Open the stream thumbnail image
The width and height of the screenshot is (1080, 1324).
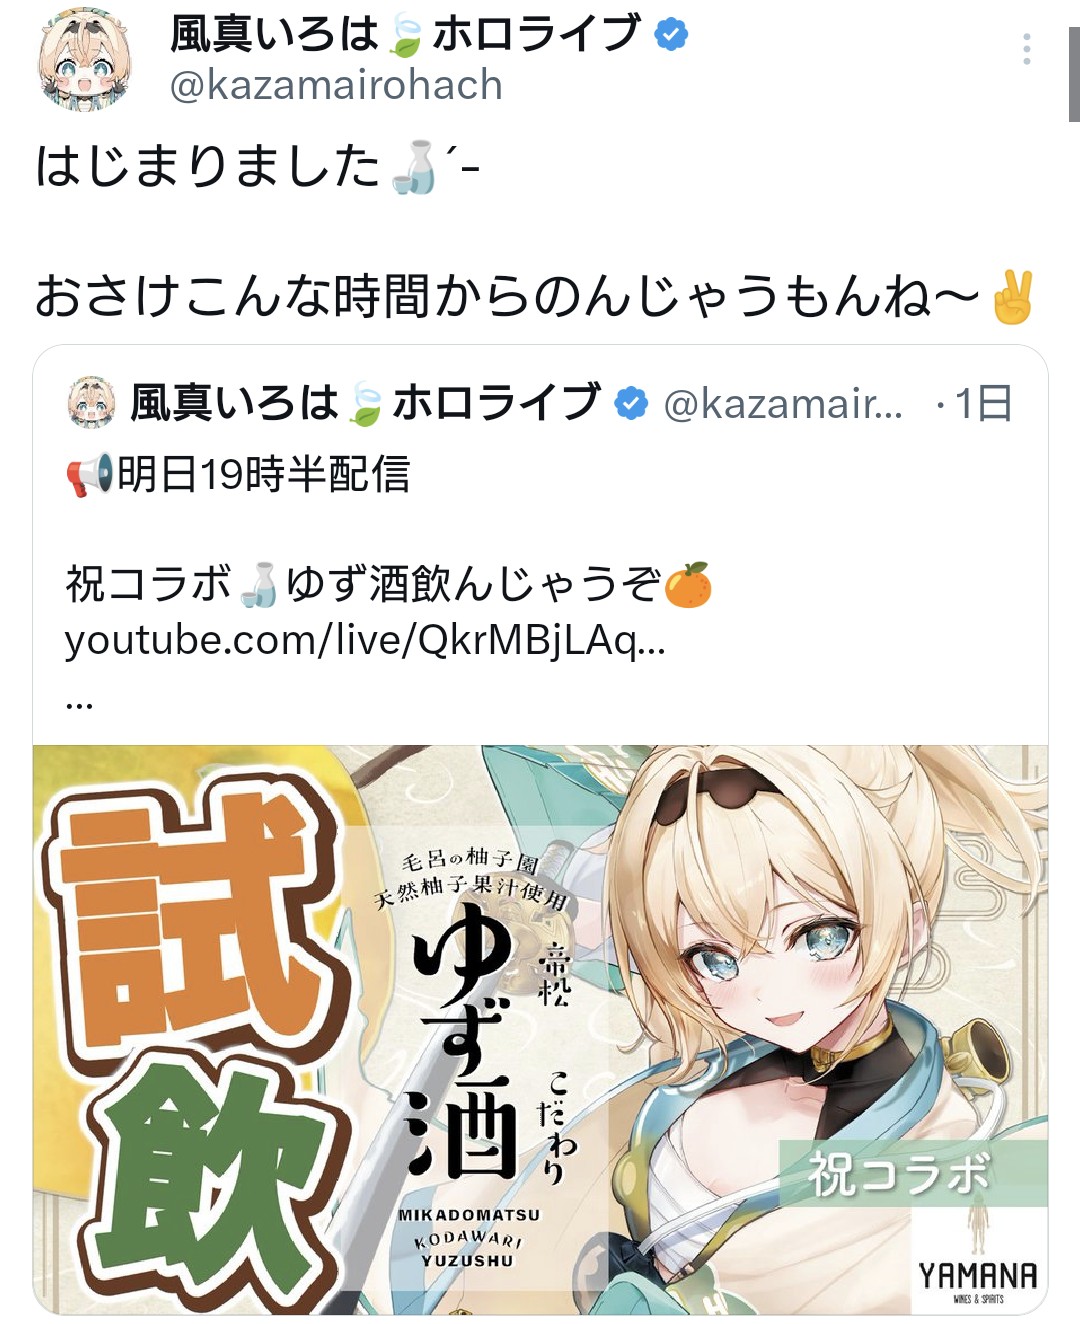540,1030
